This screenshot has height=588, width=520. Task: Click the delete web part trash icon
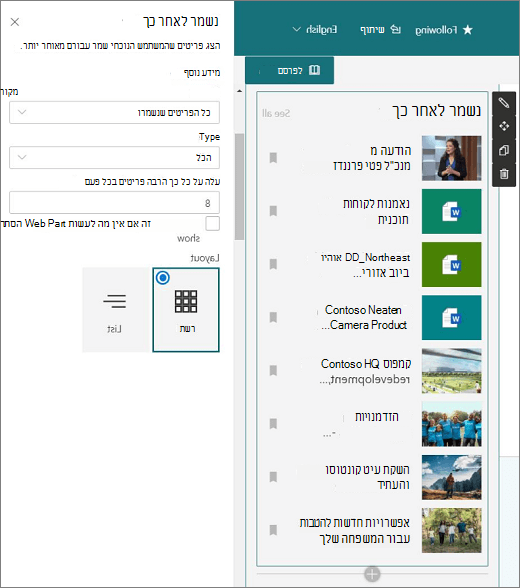tap(504, 174)
